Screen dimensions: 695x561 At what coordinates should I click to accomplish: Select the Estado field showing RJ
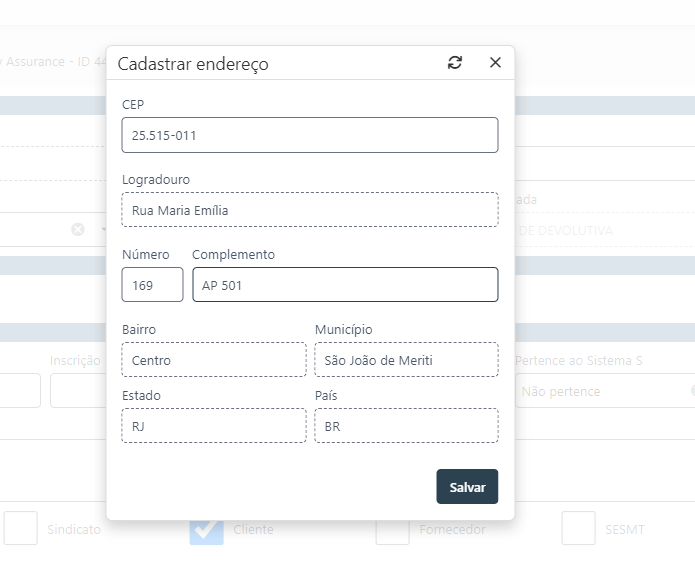click(x=213, y=426)
